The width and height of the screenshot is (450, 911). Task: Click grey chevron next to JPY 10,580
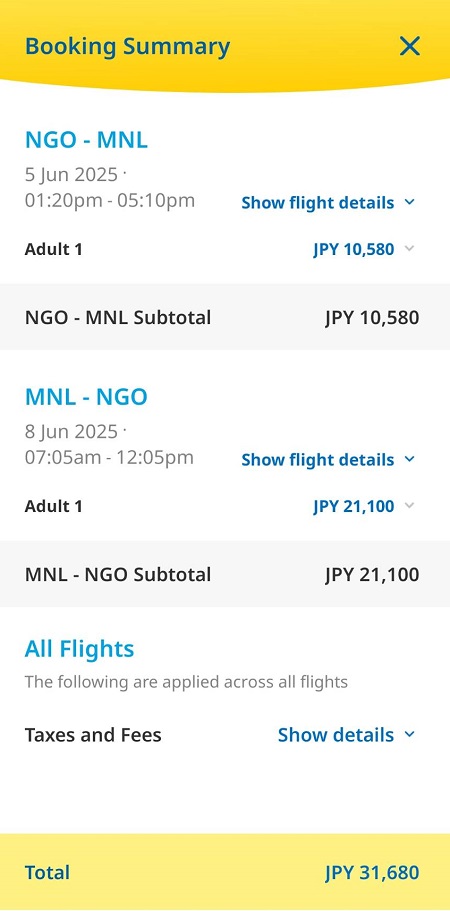click(409, 249)
